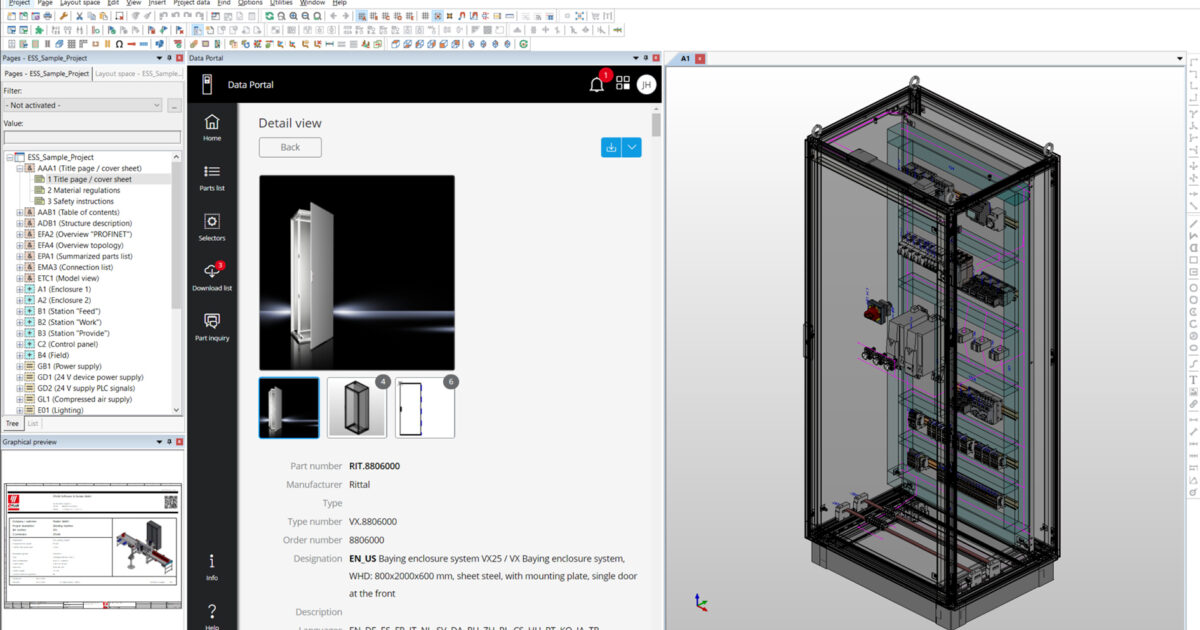Switch to the List tab below the page tree
Viewport: 1200px width, 630px height.
point(33,423)
